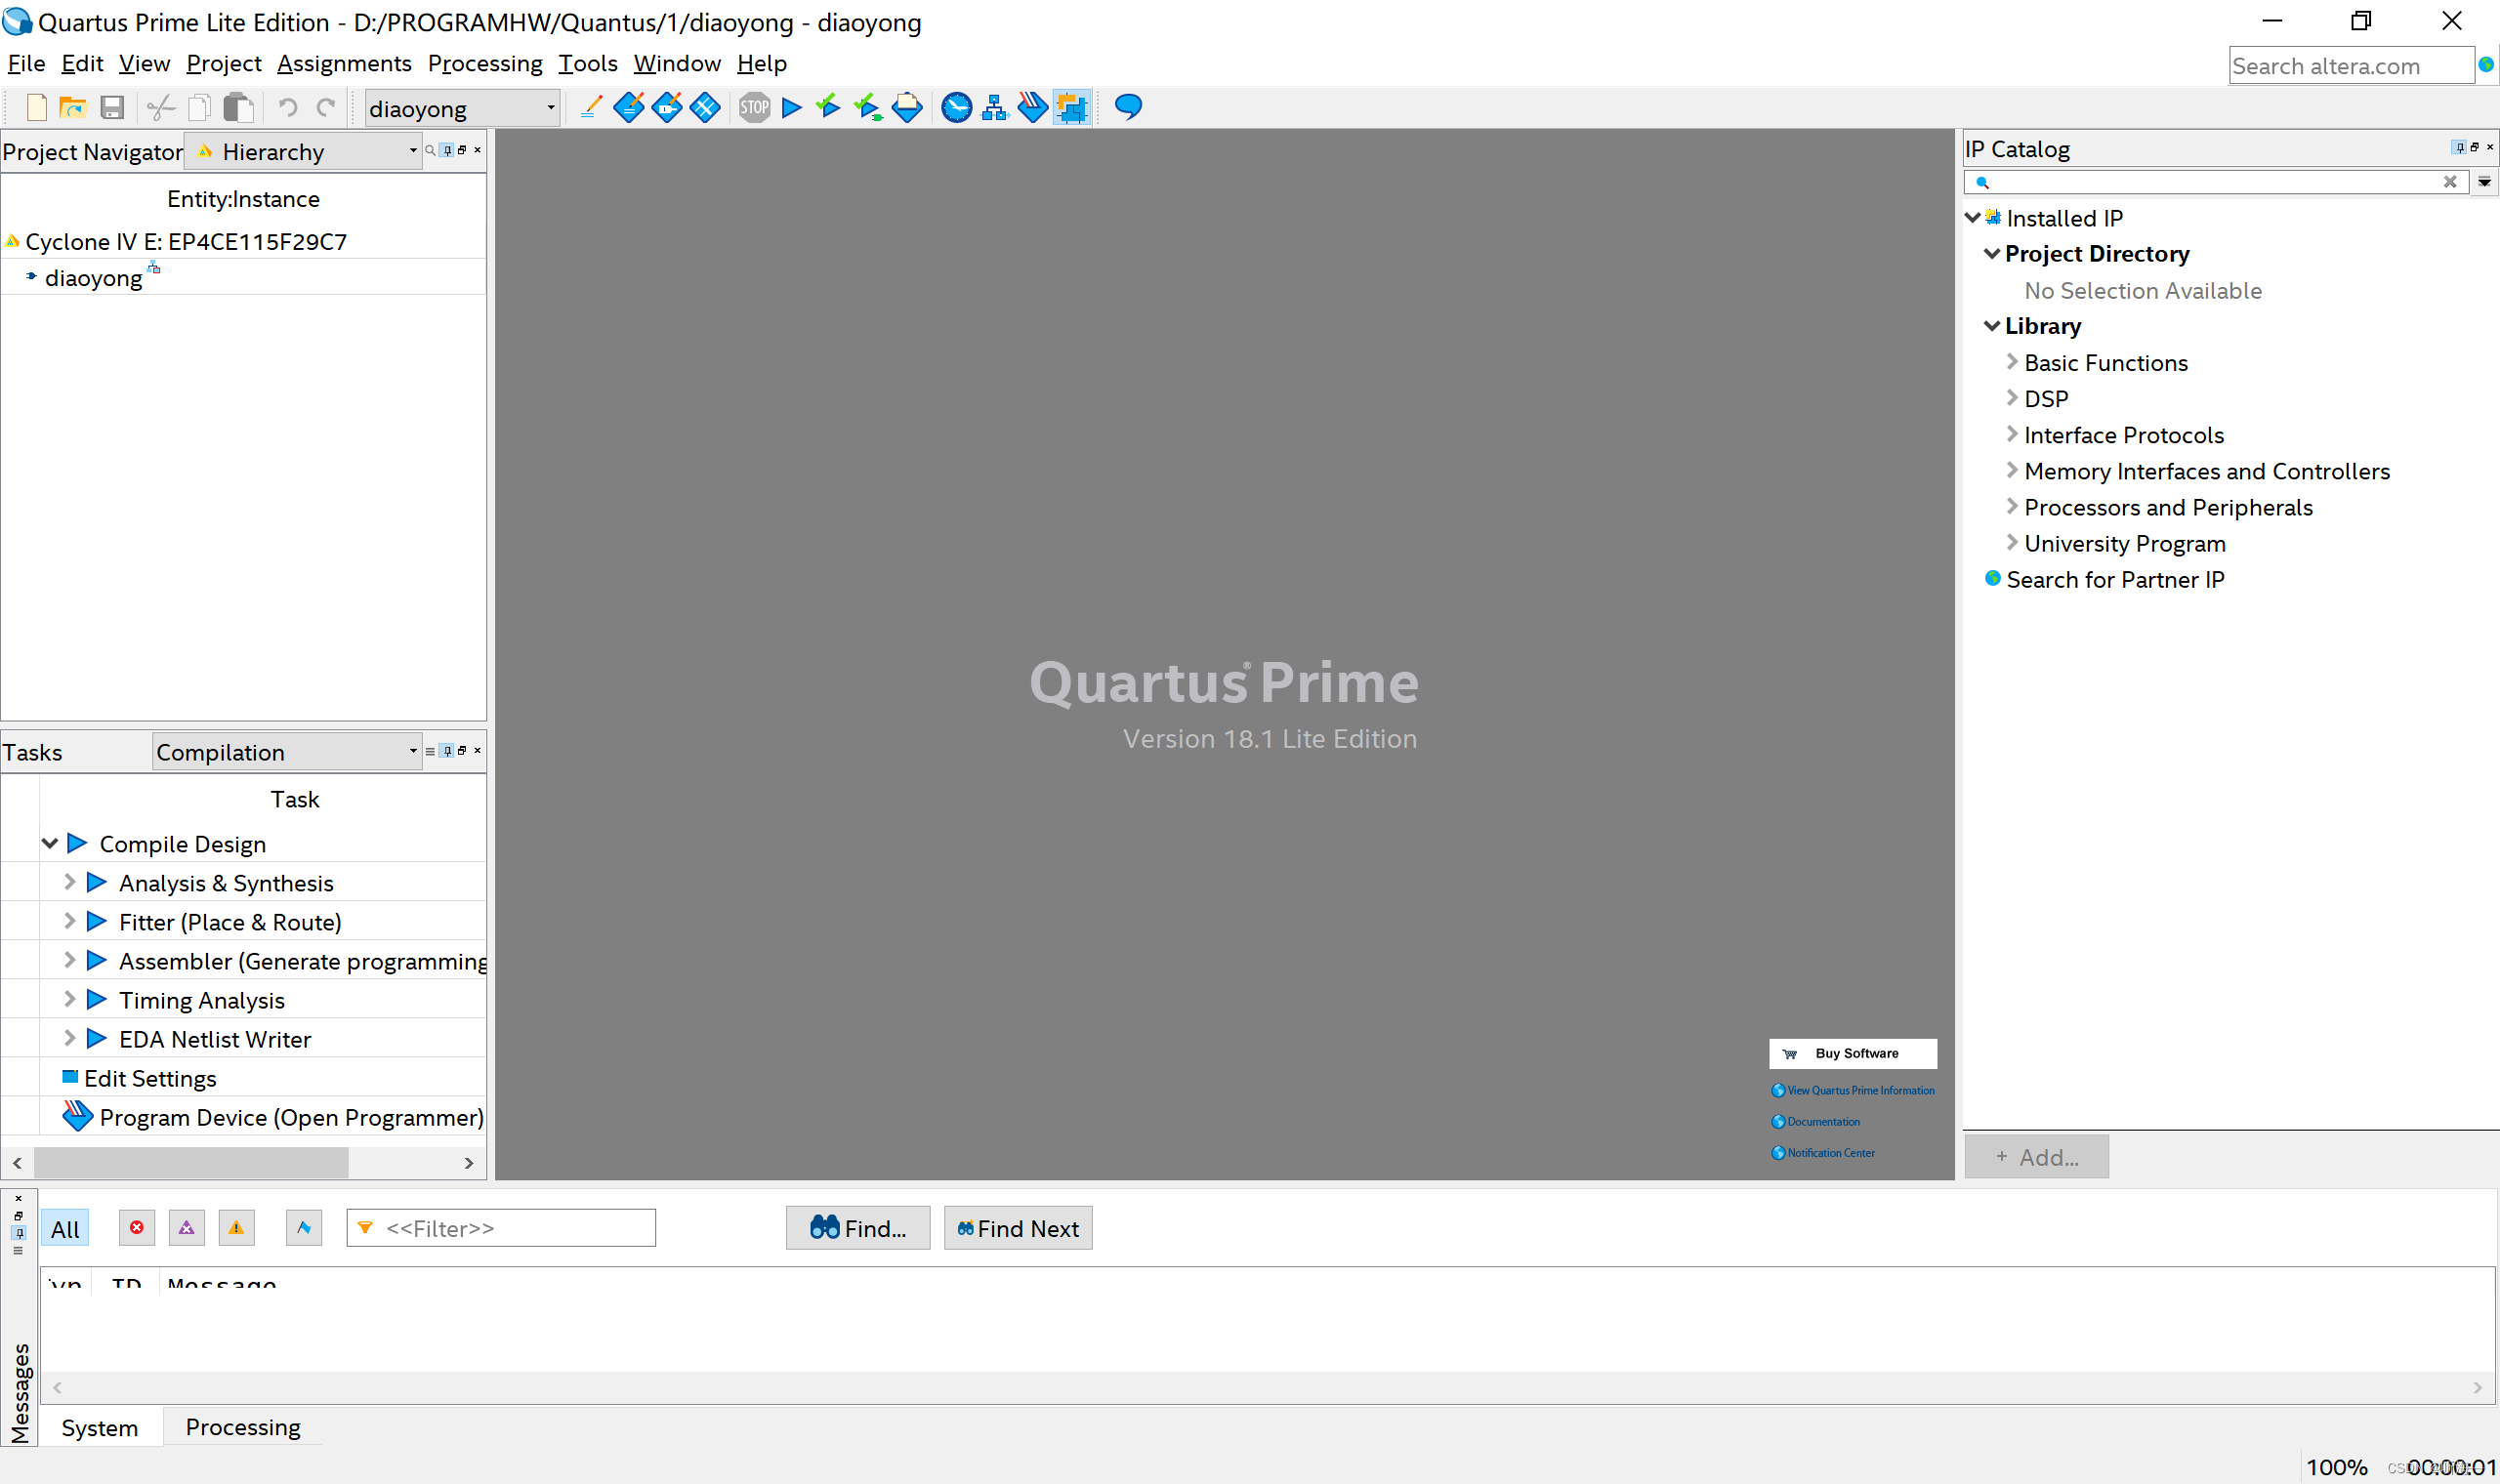Open the Processing menu
The height and width of the screenshot is (1484, 2500).
(x=485, y=63)
